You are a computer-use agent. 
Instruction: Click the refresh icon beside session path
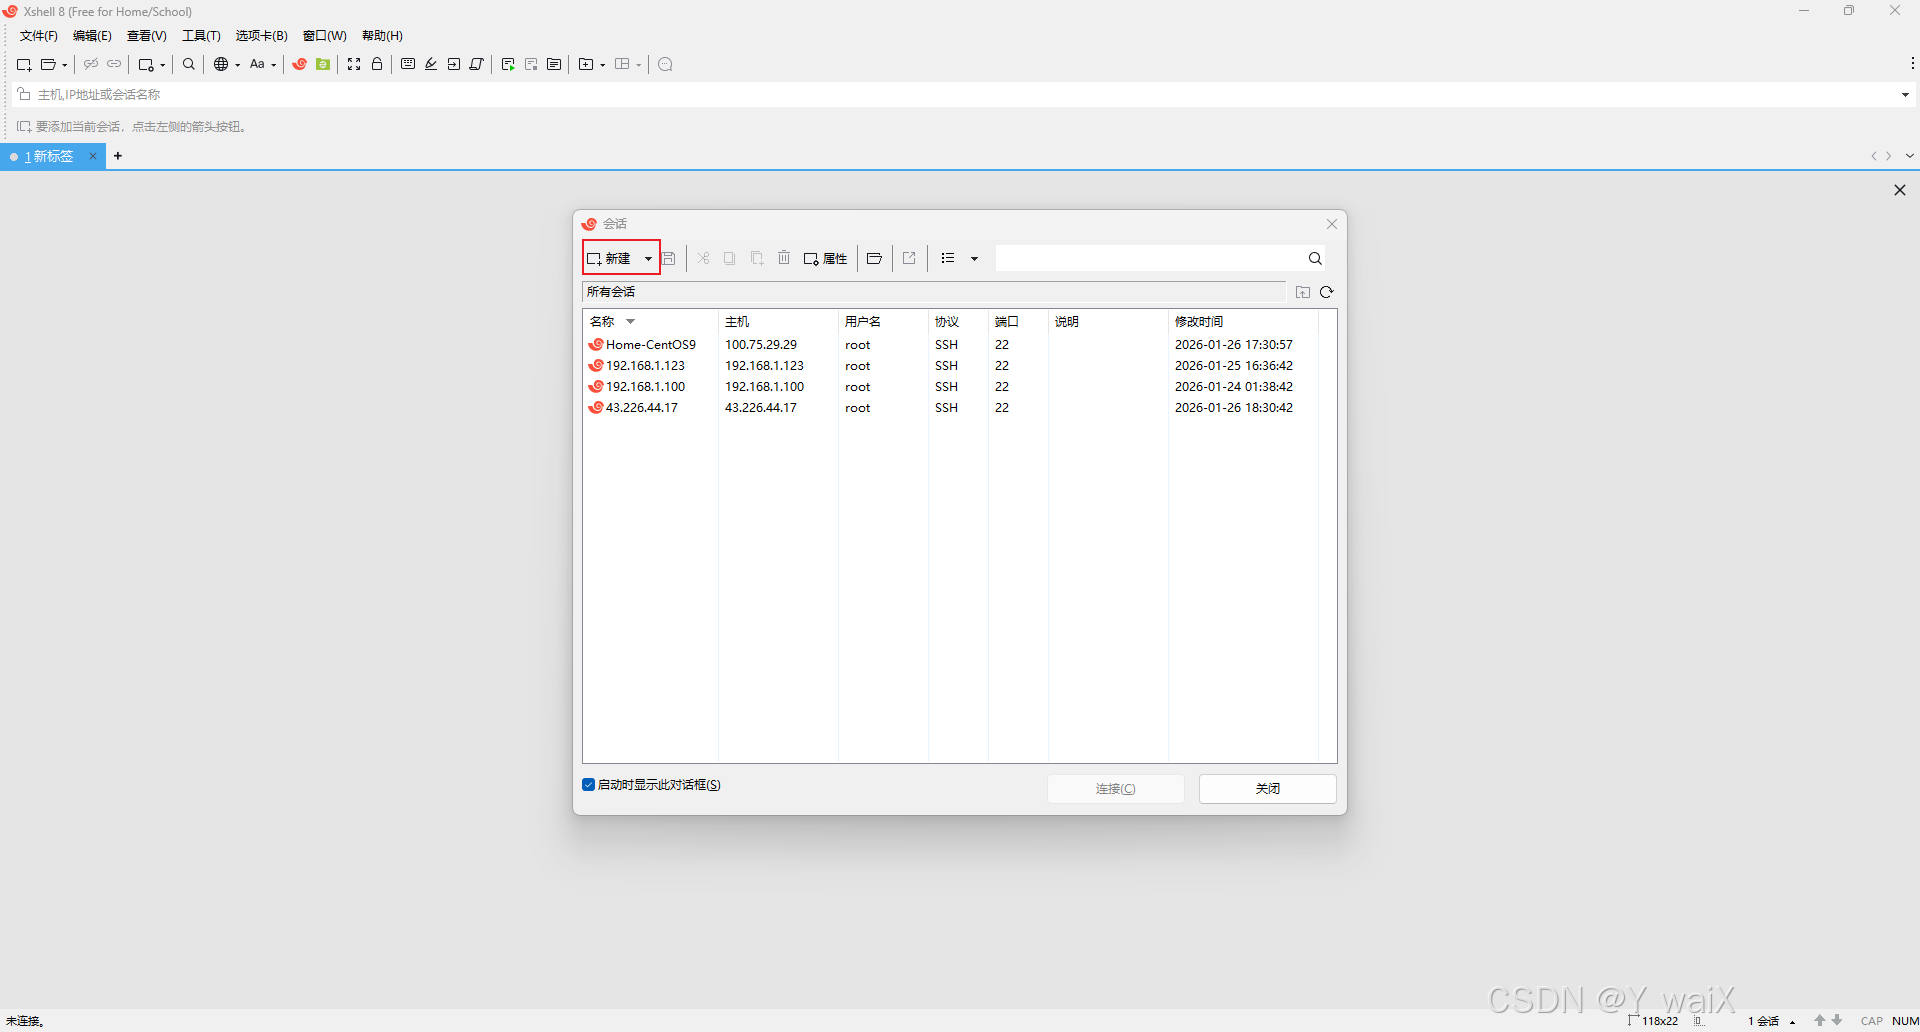pyautogui.click(x=1327, y=292)
